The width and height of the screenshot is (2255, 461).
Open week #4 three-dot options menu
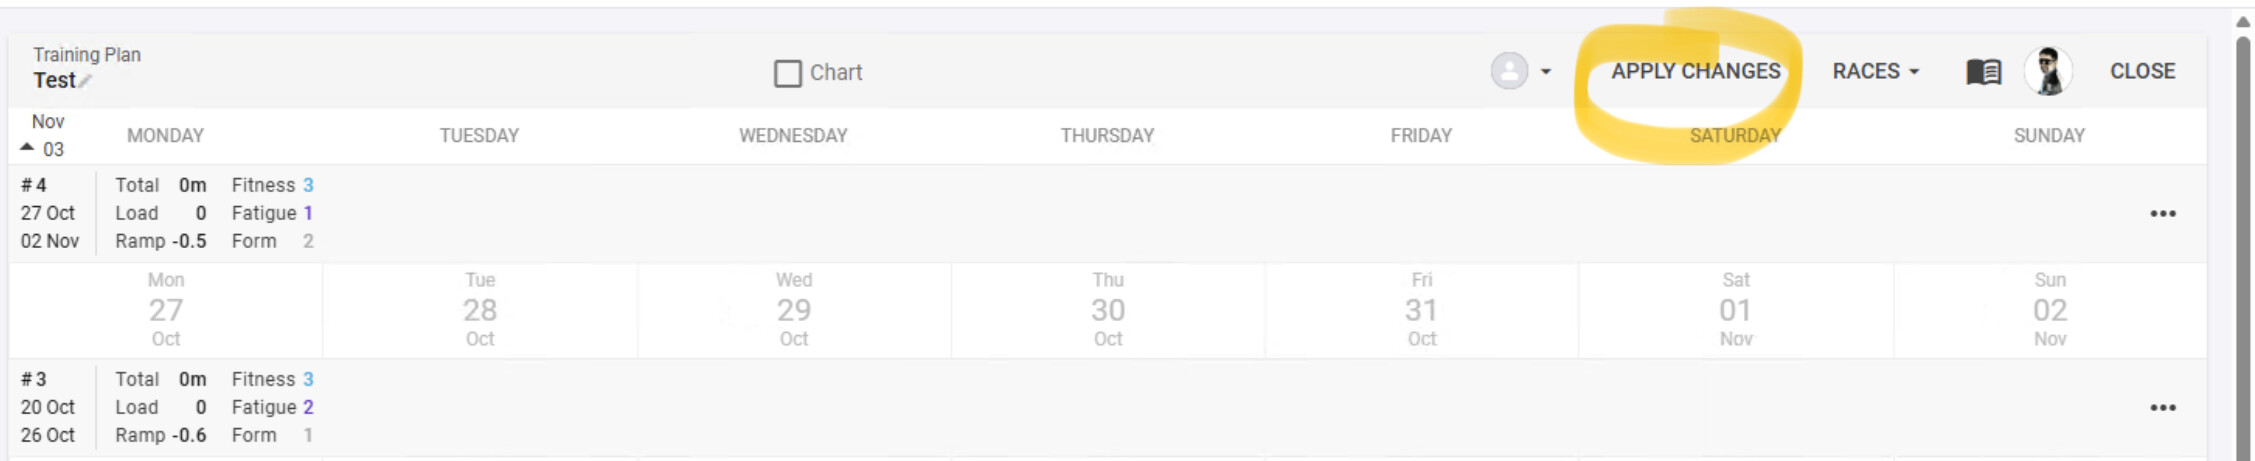point(2162,214)
